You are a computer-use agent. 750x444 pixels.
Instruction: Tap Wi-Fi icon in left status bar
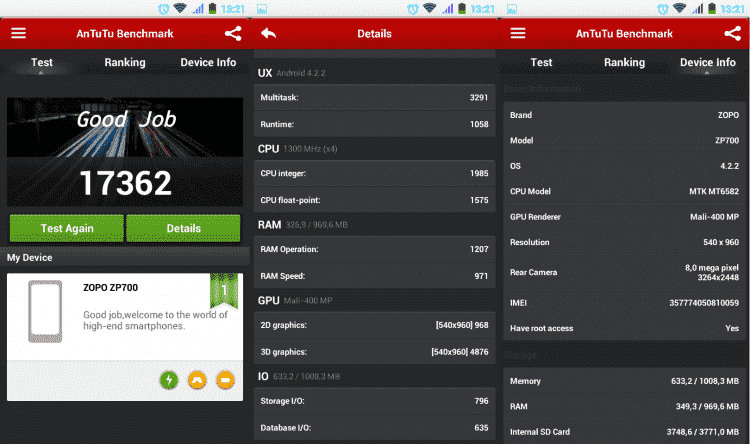pos(180,8)
